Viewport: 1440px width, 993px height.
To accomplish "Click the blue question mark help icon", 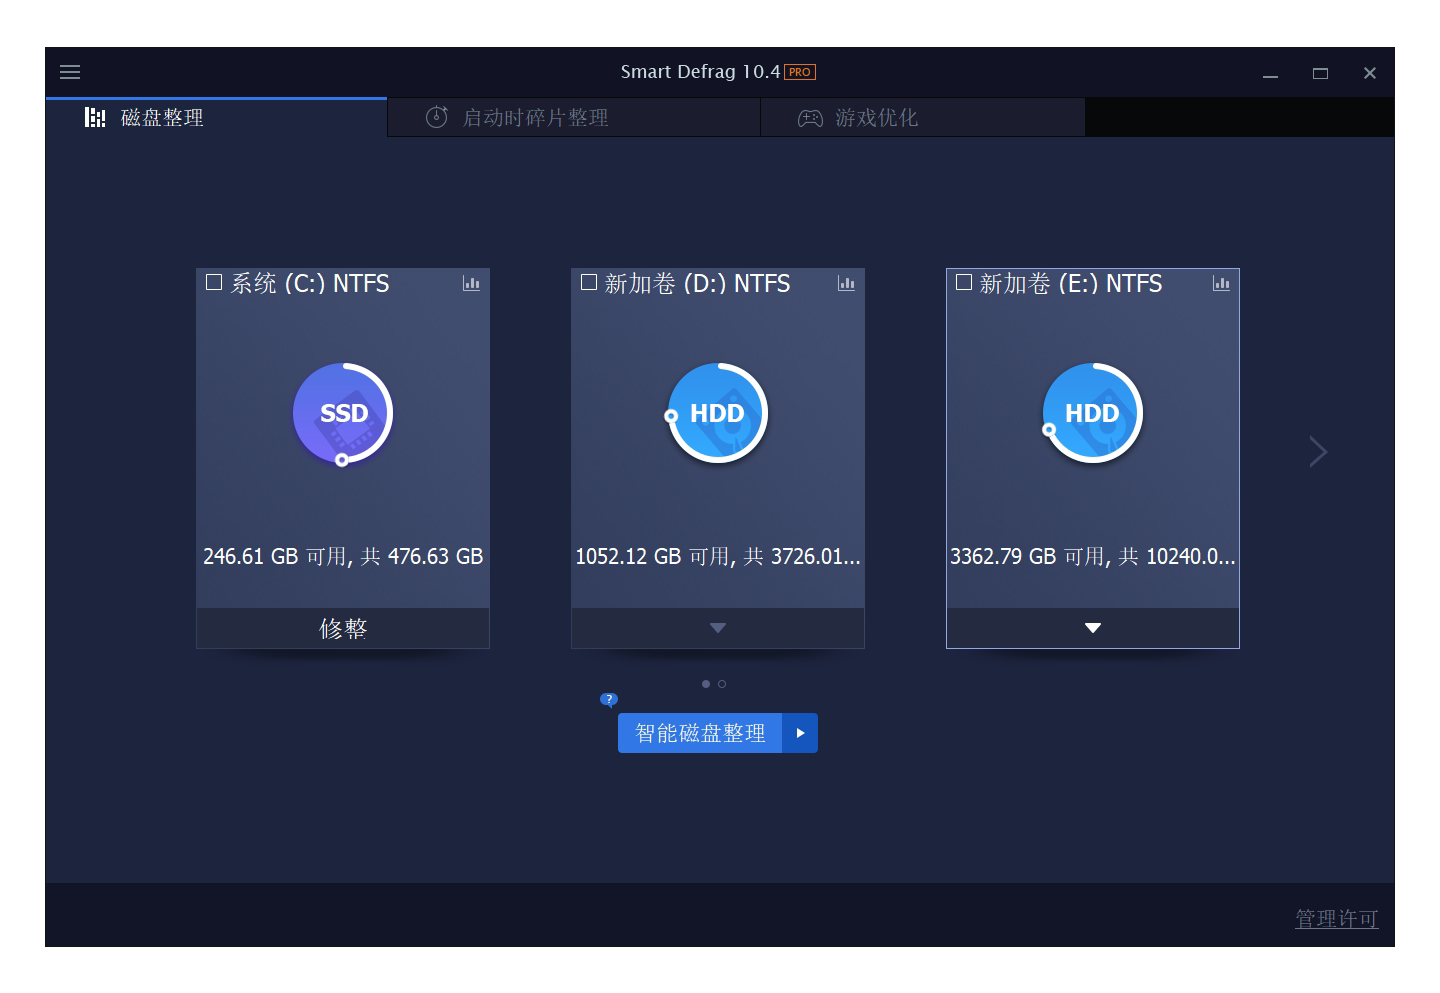I will [609, 699].
